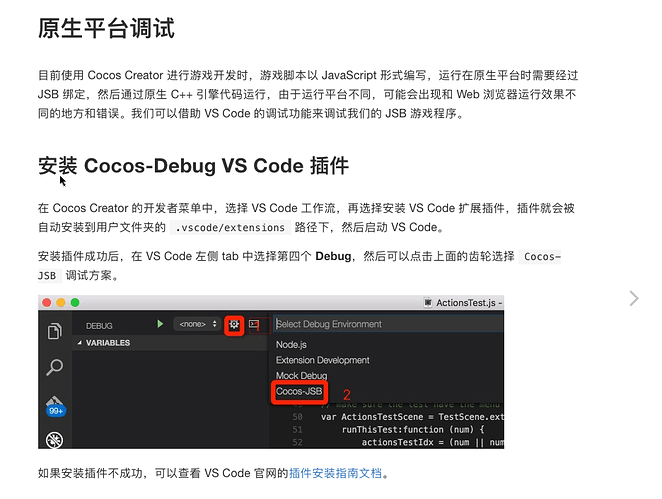
Task: Select Node.js in the environment list
Action: click(291, 344)
